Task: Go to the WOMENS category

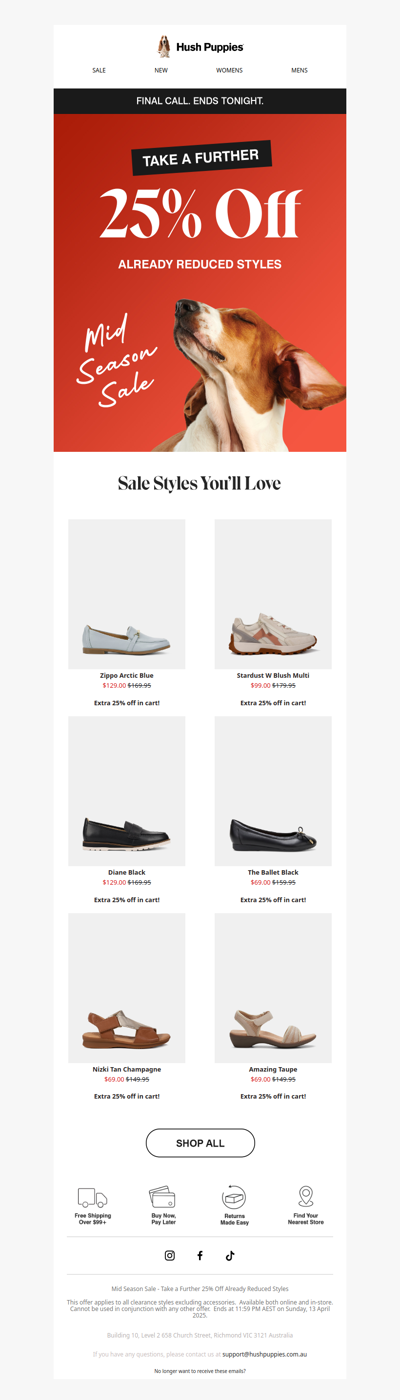Action: tap(229, 71)
